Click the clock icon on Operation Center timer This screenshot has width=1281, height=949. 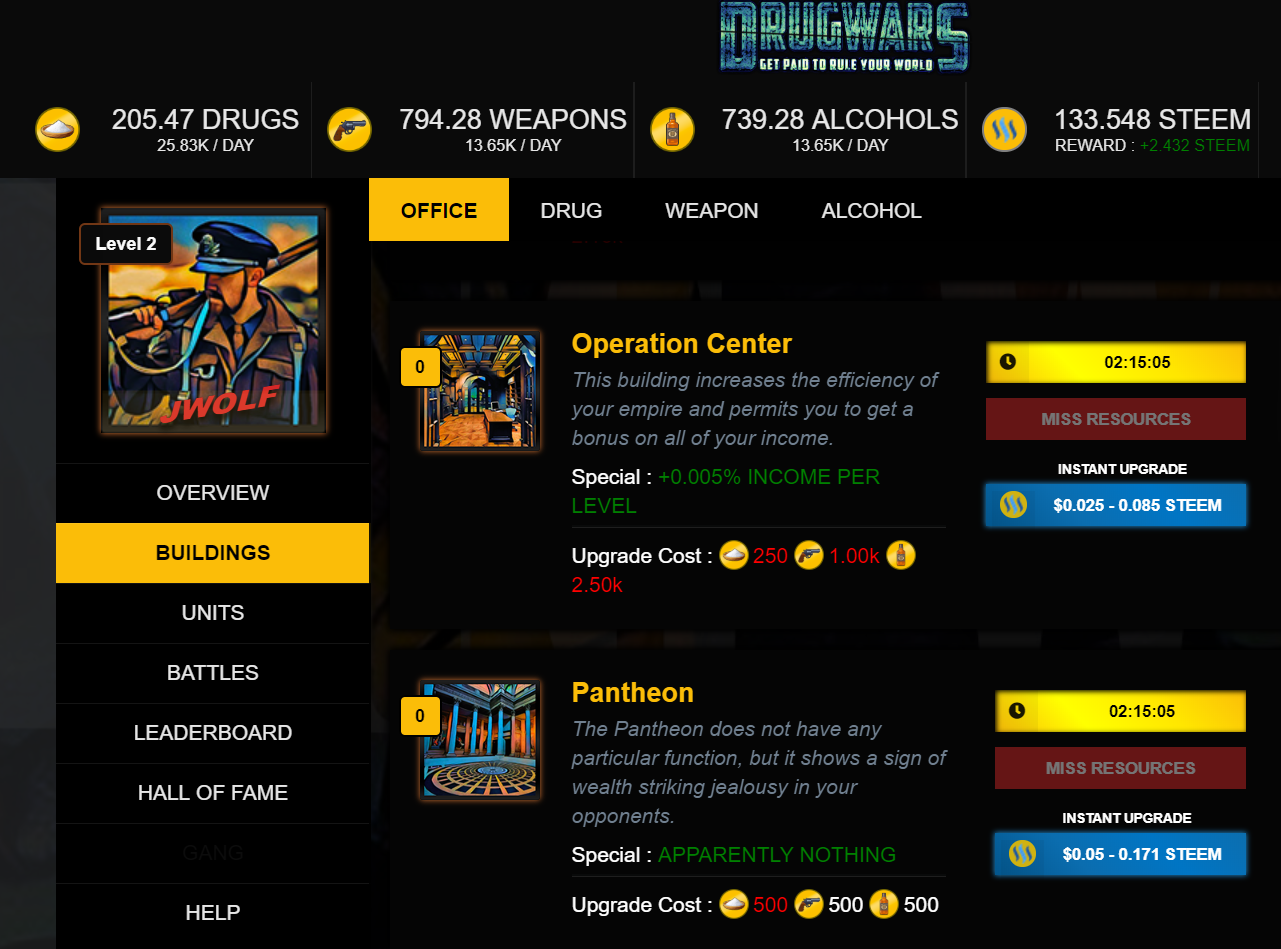1008,362
